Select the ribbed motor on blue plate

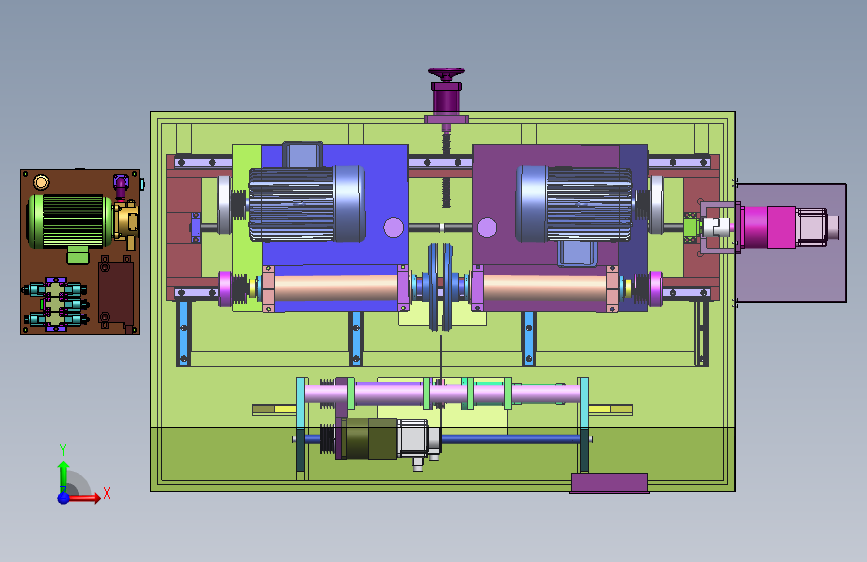tap(306, 204)
